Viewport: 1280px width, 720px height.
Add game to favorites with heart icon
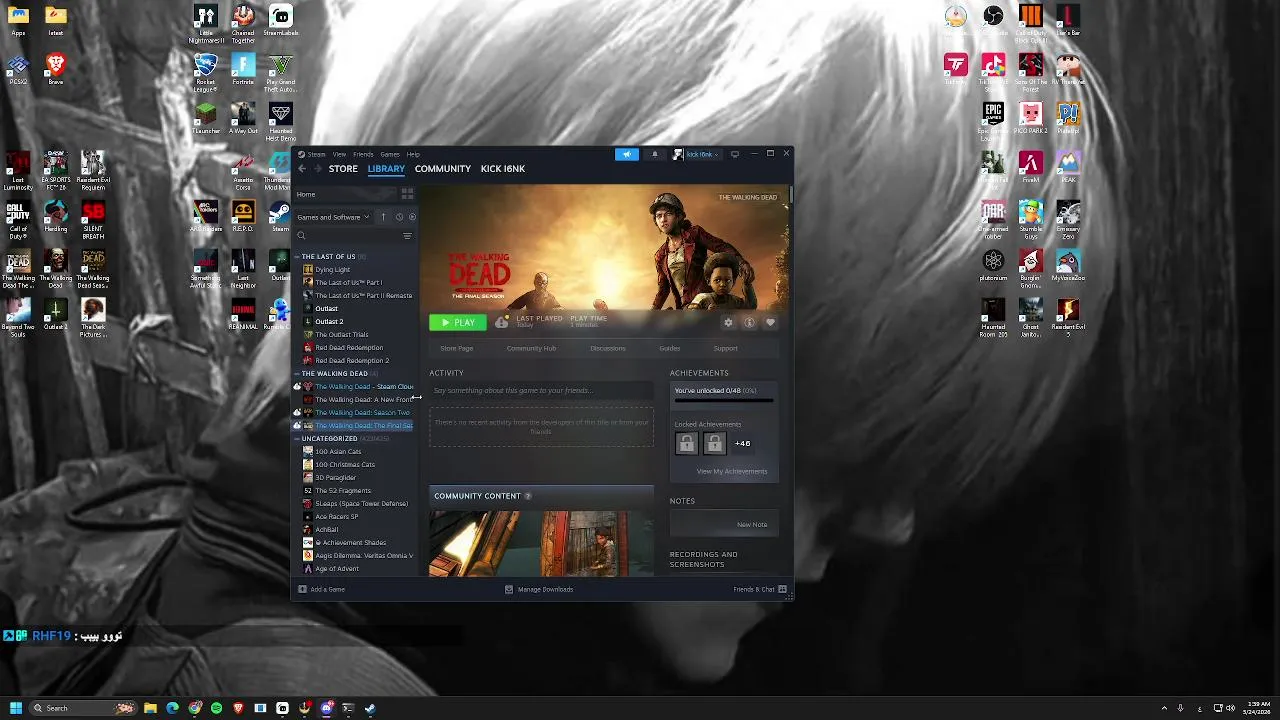[770, 322]
